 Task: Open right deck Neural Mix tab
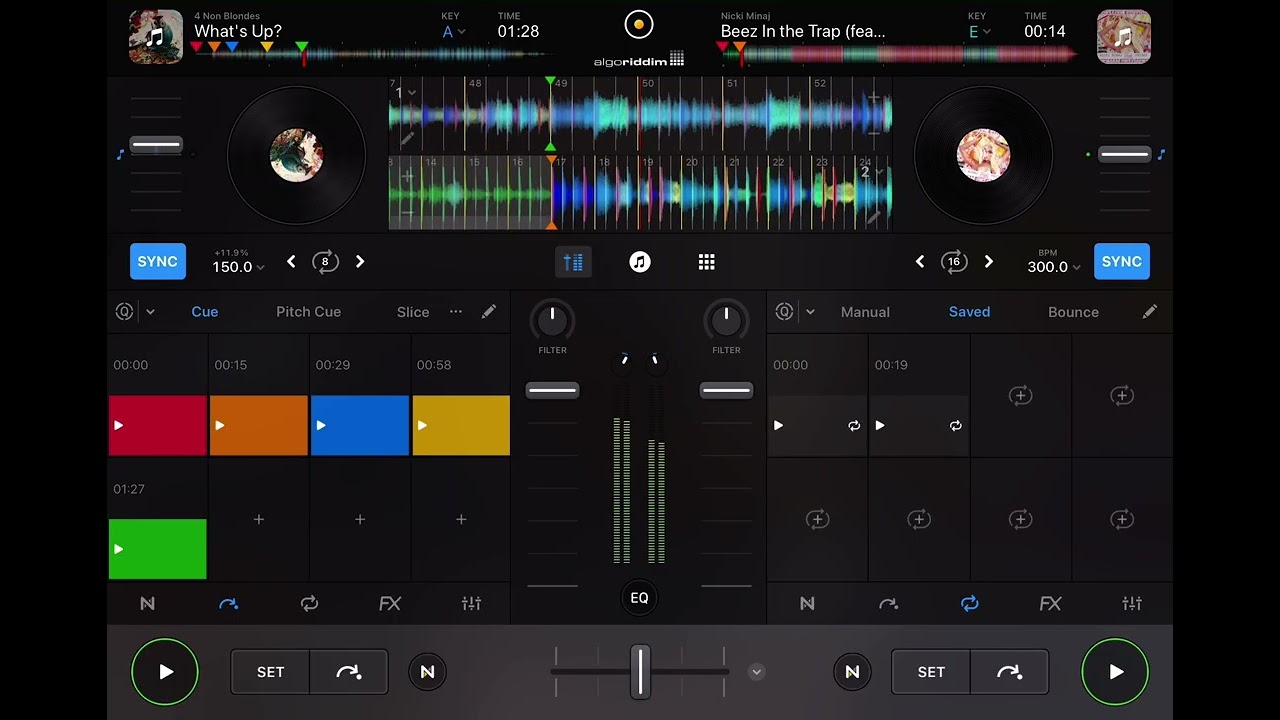coord(807,604)
